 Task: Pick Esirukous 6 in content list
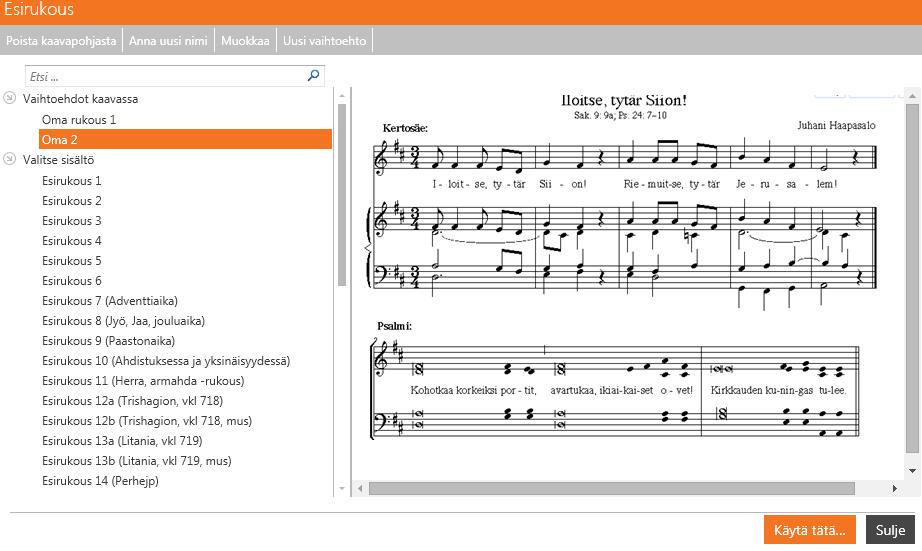coord(71,280)
